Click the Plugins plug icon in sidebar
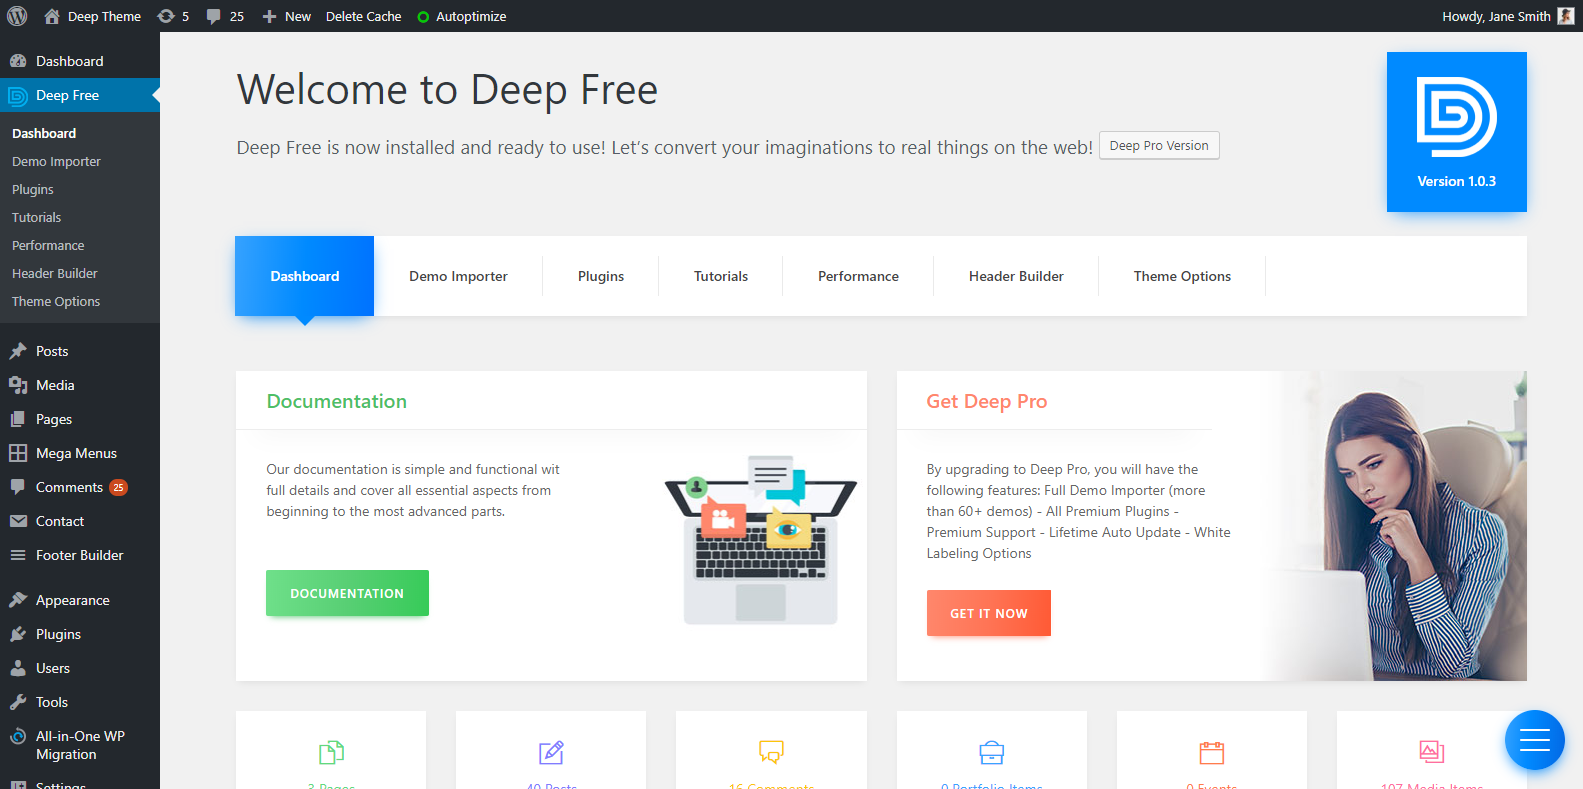This screenshot has height=789, width=1583. 18,634
